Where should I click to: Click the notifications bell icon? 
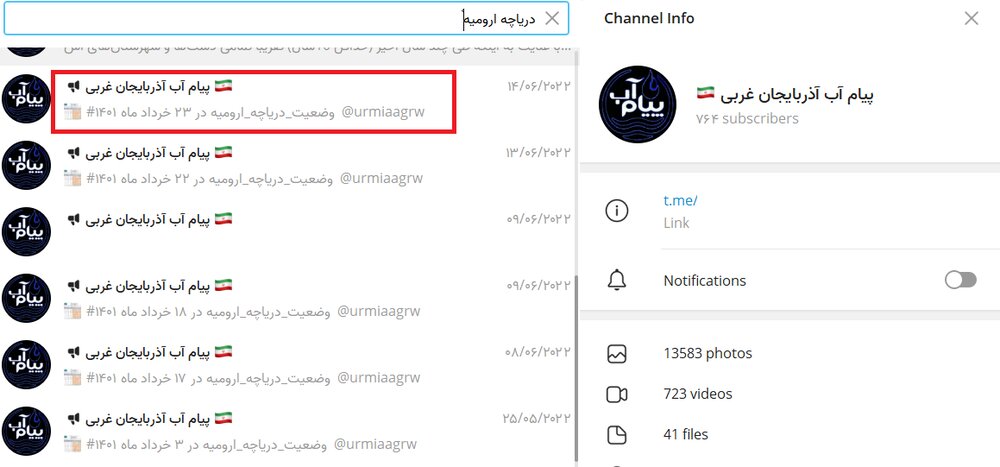coord(617,280)
